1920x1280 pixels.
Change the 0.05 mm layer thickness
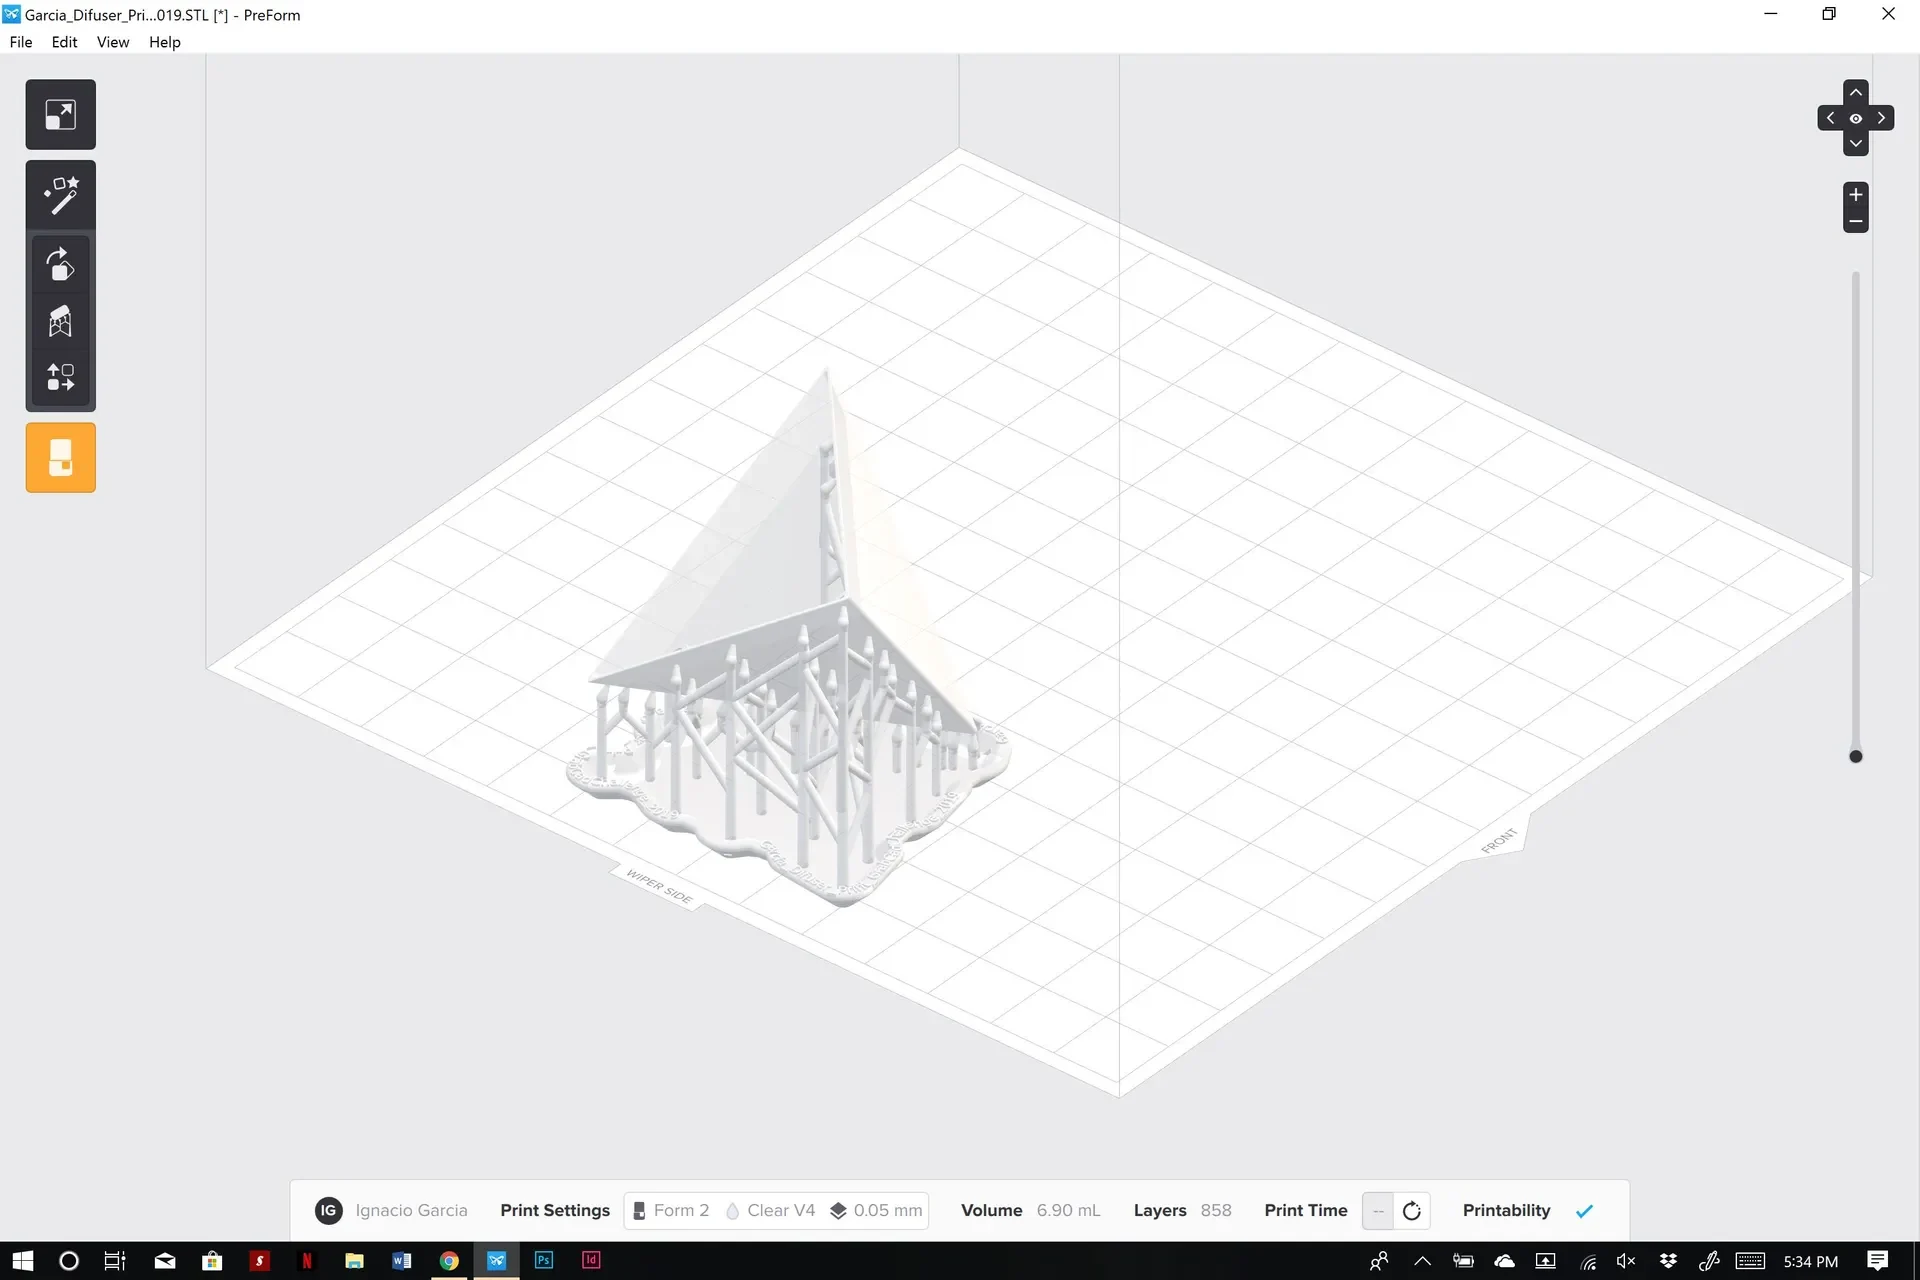pos(876,1210)
